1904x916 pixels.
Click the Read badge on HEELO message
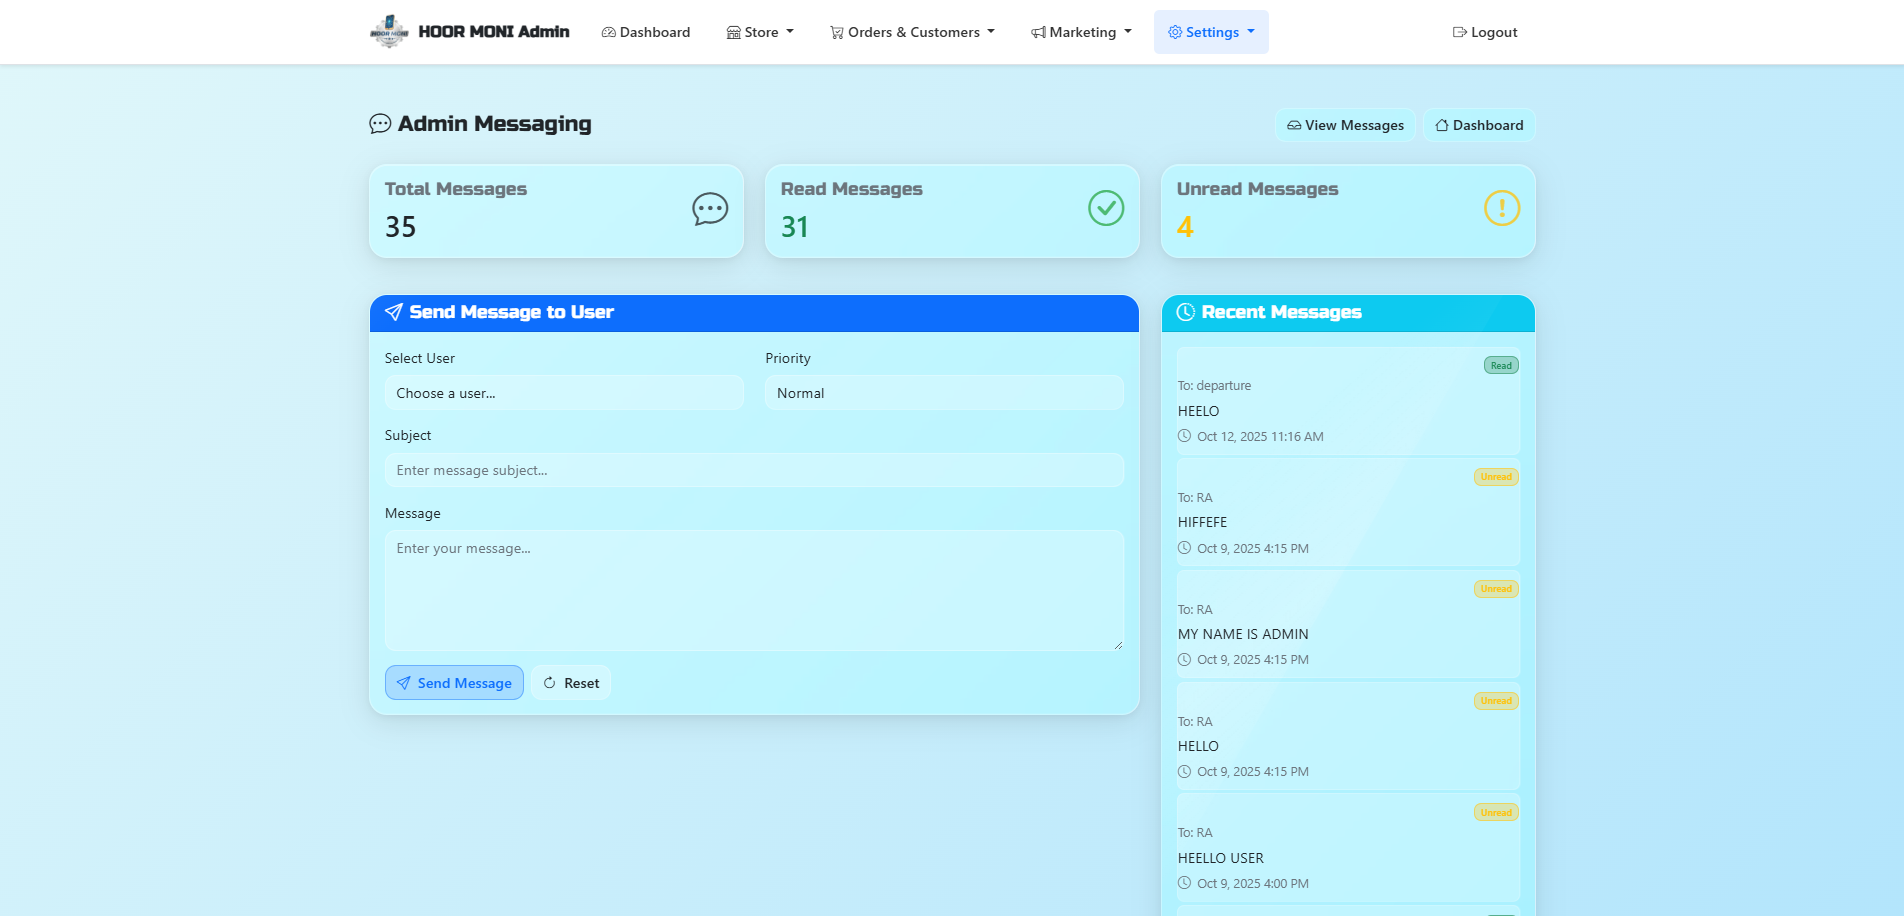point(1501,365)
